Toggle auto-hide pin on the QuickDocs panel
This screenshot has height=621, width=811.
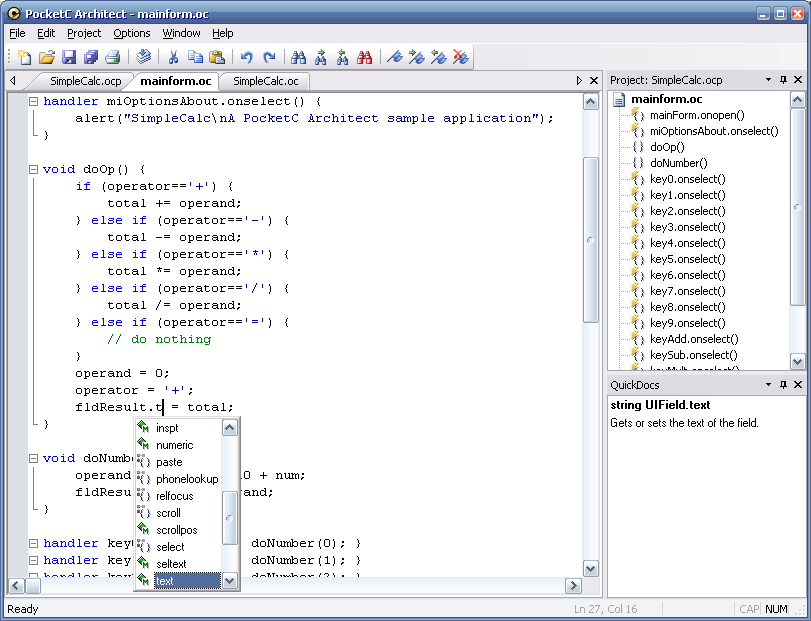pyautogui.click(x=781, y=384)
